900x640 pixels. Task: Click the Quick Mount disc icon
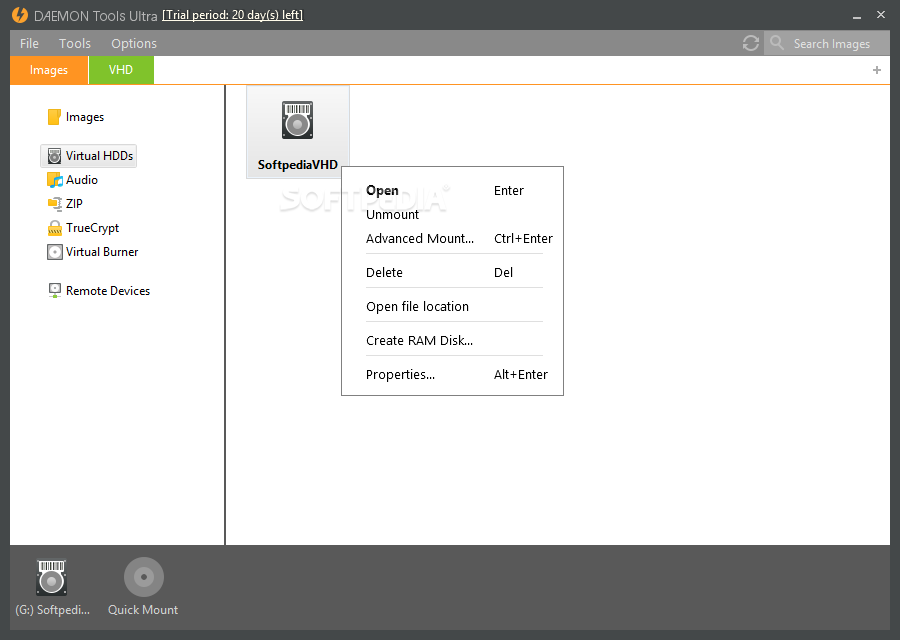pyautogui.click(x=144, y=577)
